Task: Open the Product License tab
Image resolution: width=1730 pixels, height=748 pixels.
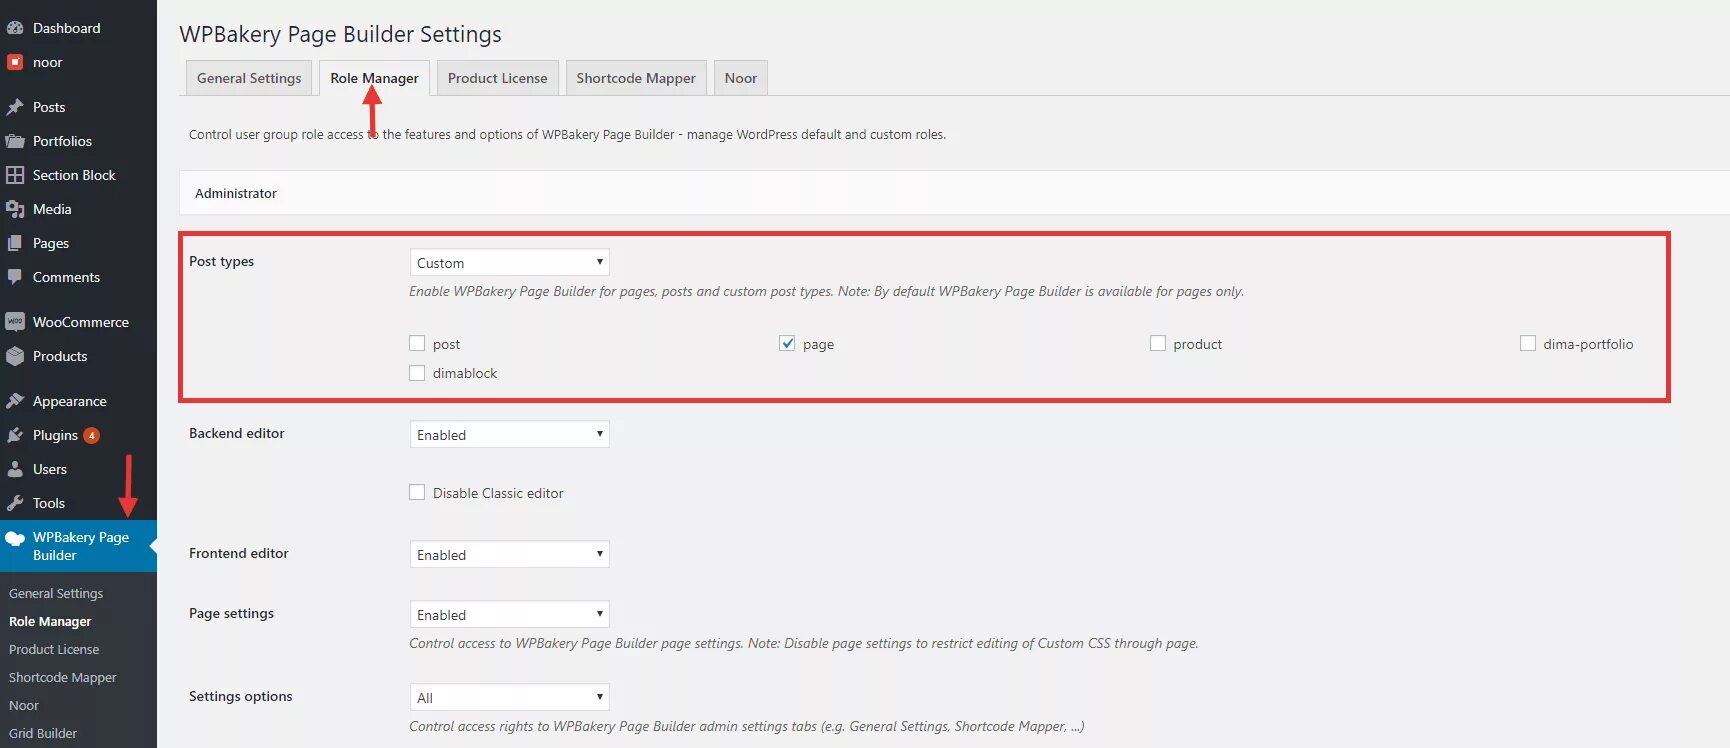Action: pos(497,78)
